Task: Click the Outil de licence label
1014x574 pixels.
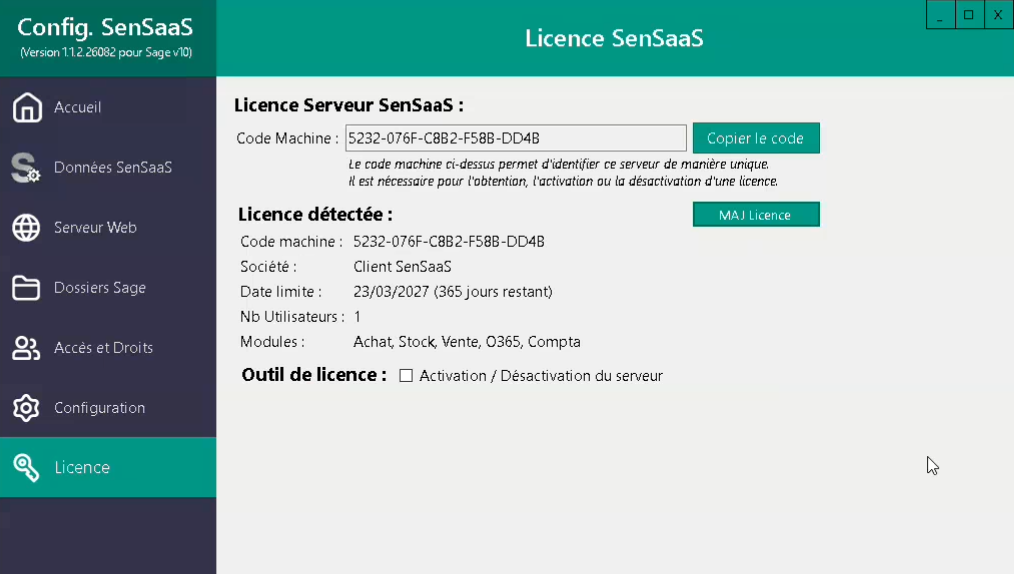Action: click(x=314, y=375)
